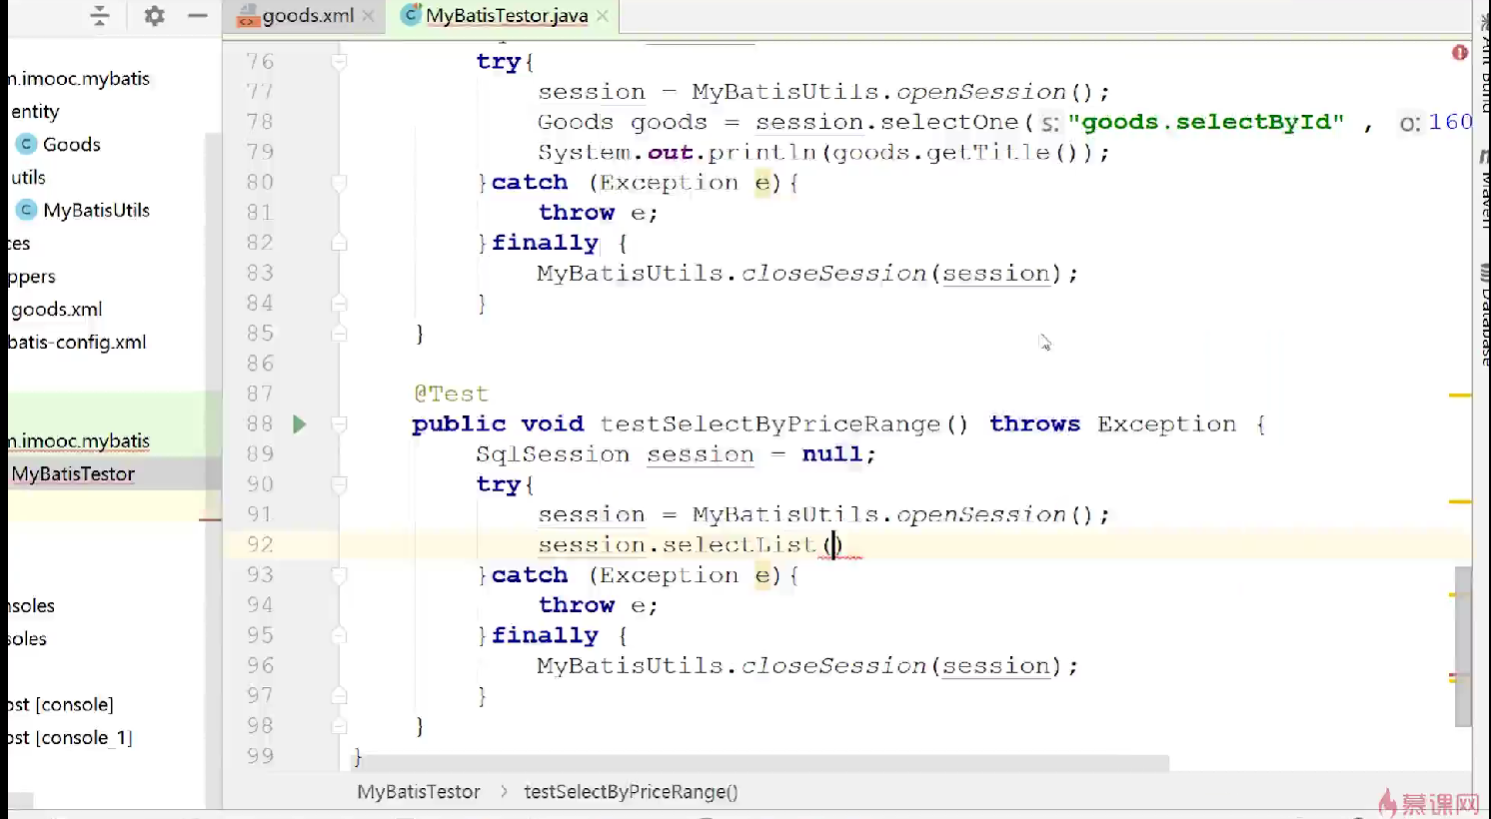Close the MyBatisTestor.java editor tab

[602, 16]
